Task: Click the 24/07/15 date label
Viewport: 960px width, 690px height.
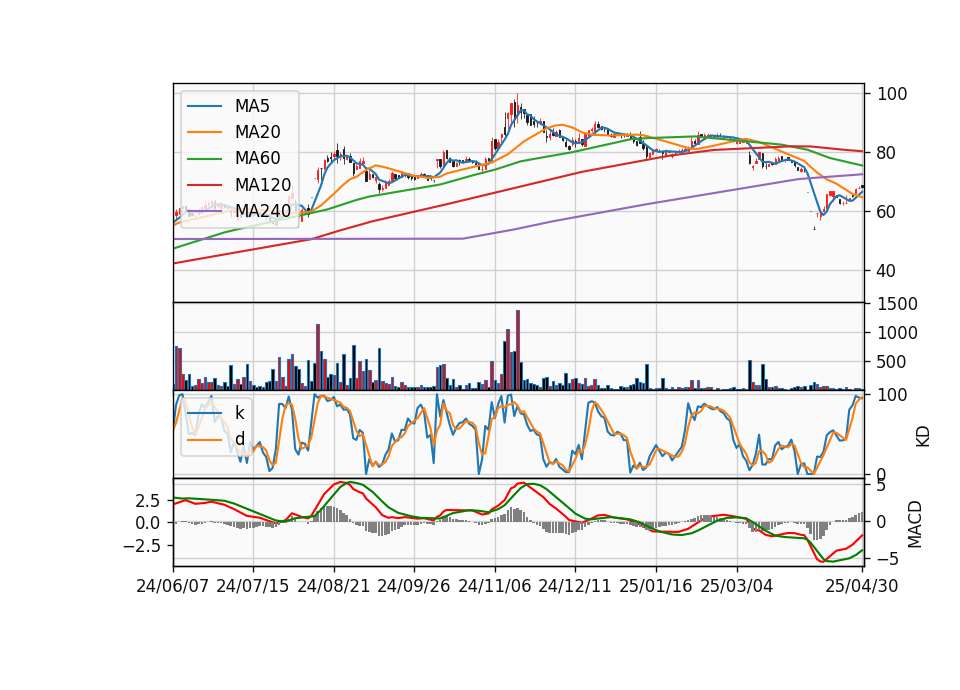Action: (x=253, y=586)
